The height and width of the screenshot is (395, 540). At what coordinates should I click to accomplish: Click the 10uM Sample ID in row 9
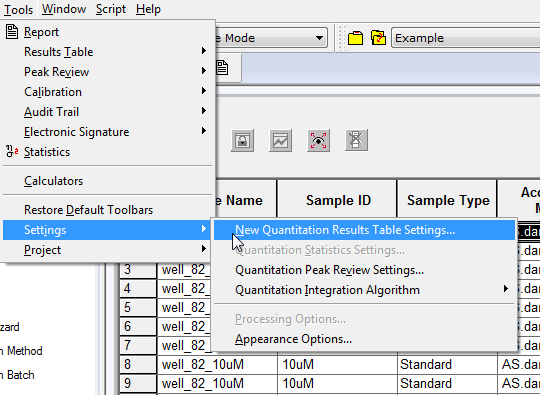coord(338,383)
